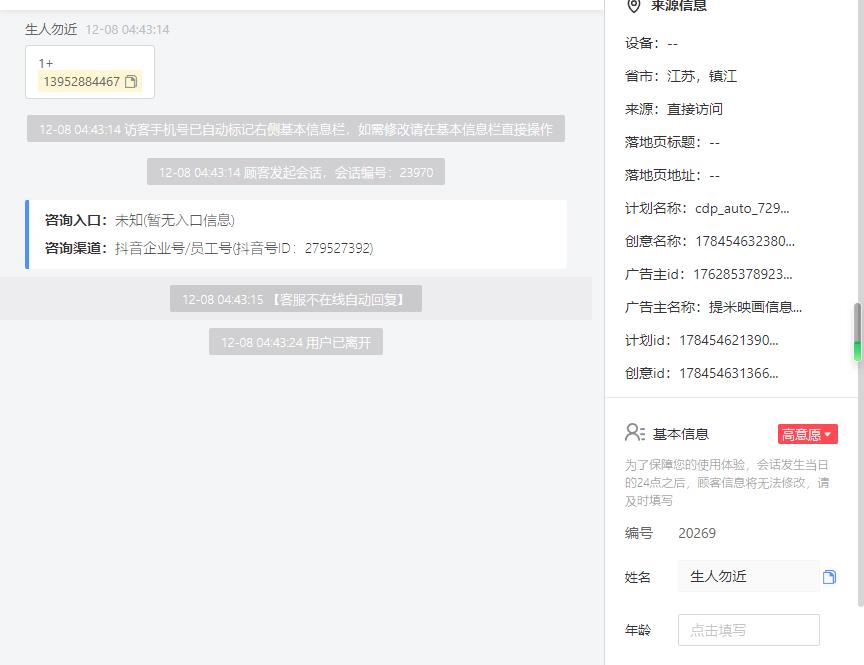Copy the phone number 13952884467

pos(131,82)
